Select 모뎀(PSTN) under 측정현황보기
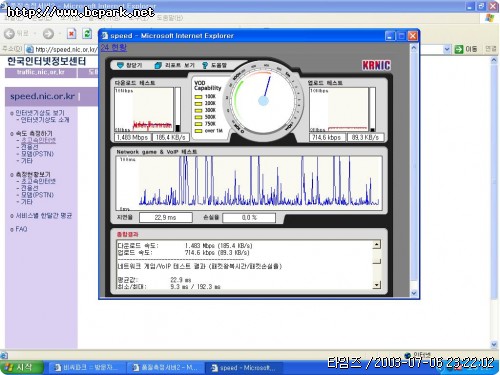This screenshot has width=500, height=375. point(37,195)
